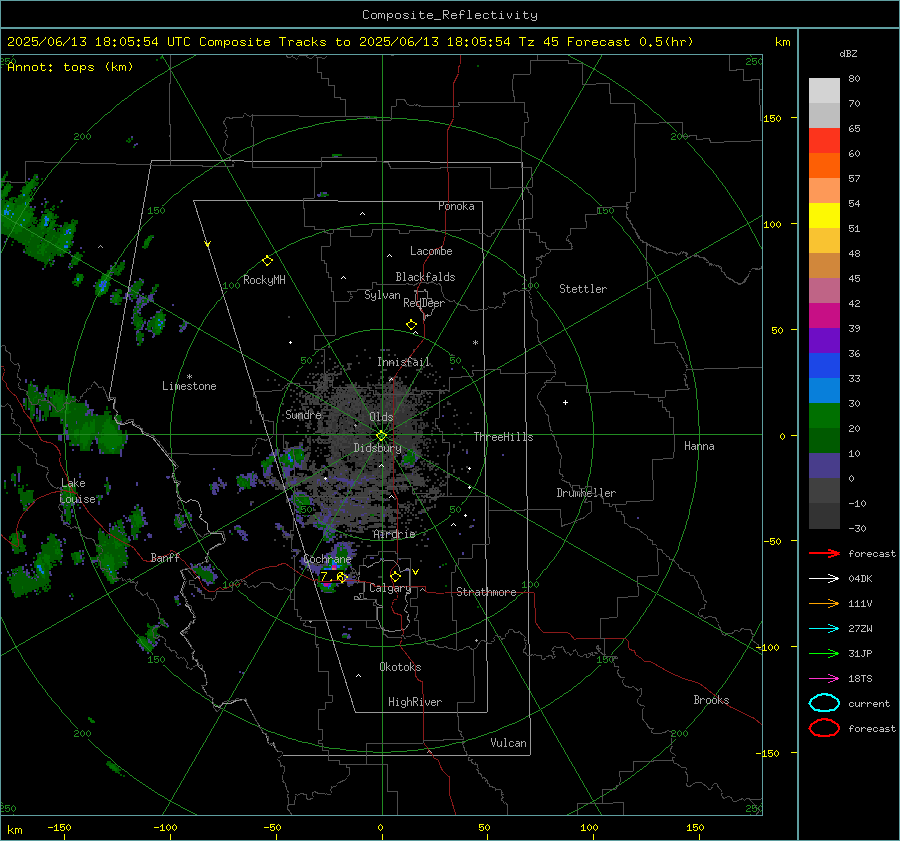The height and width of the screenshot is (841, 900).
Task: Click the RockyMH label
Action: tap(264, 280)
